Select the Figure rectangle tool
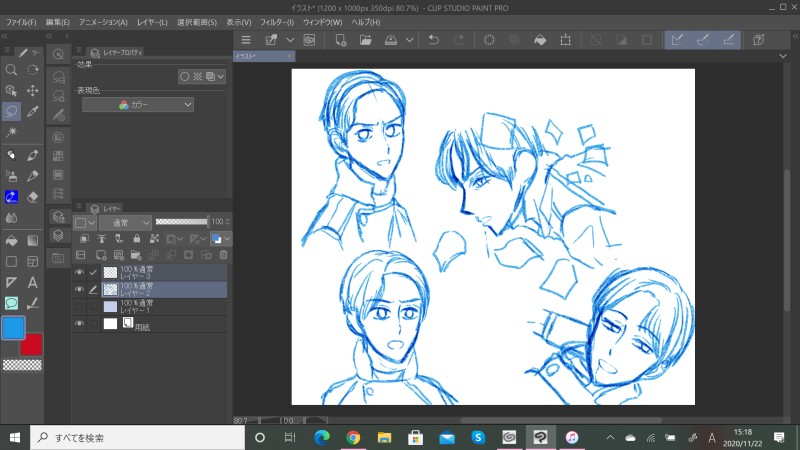This screenshot has width=800, height=450. 11,262
